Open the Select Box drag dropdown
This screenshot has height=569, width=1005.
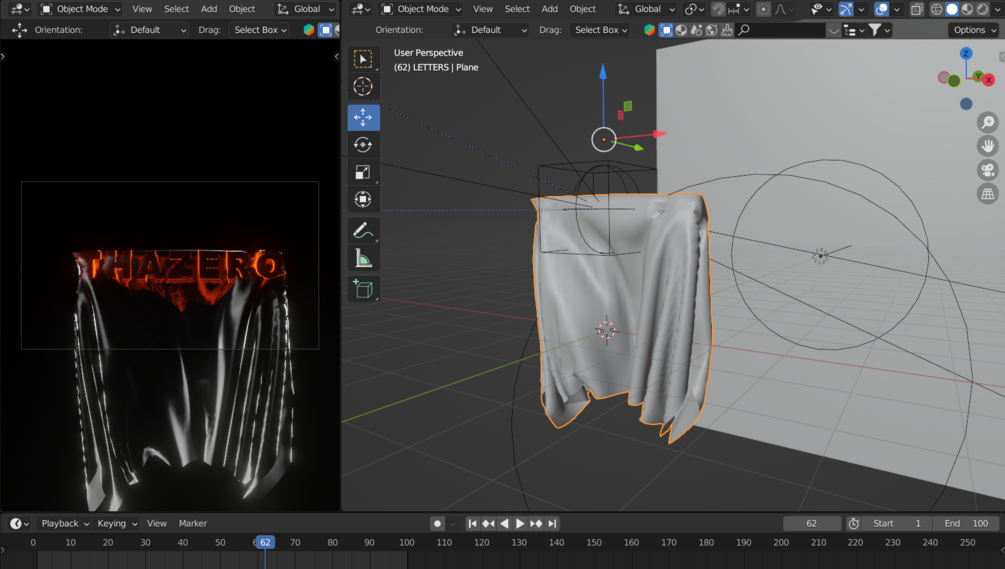tap(601, 30)
